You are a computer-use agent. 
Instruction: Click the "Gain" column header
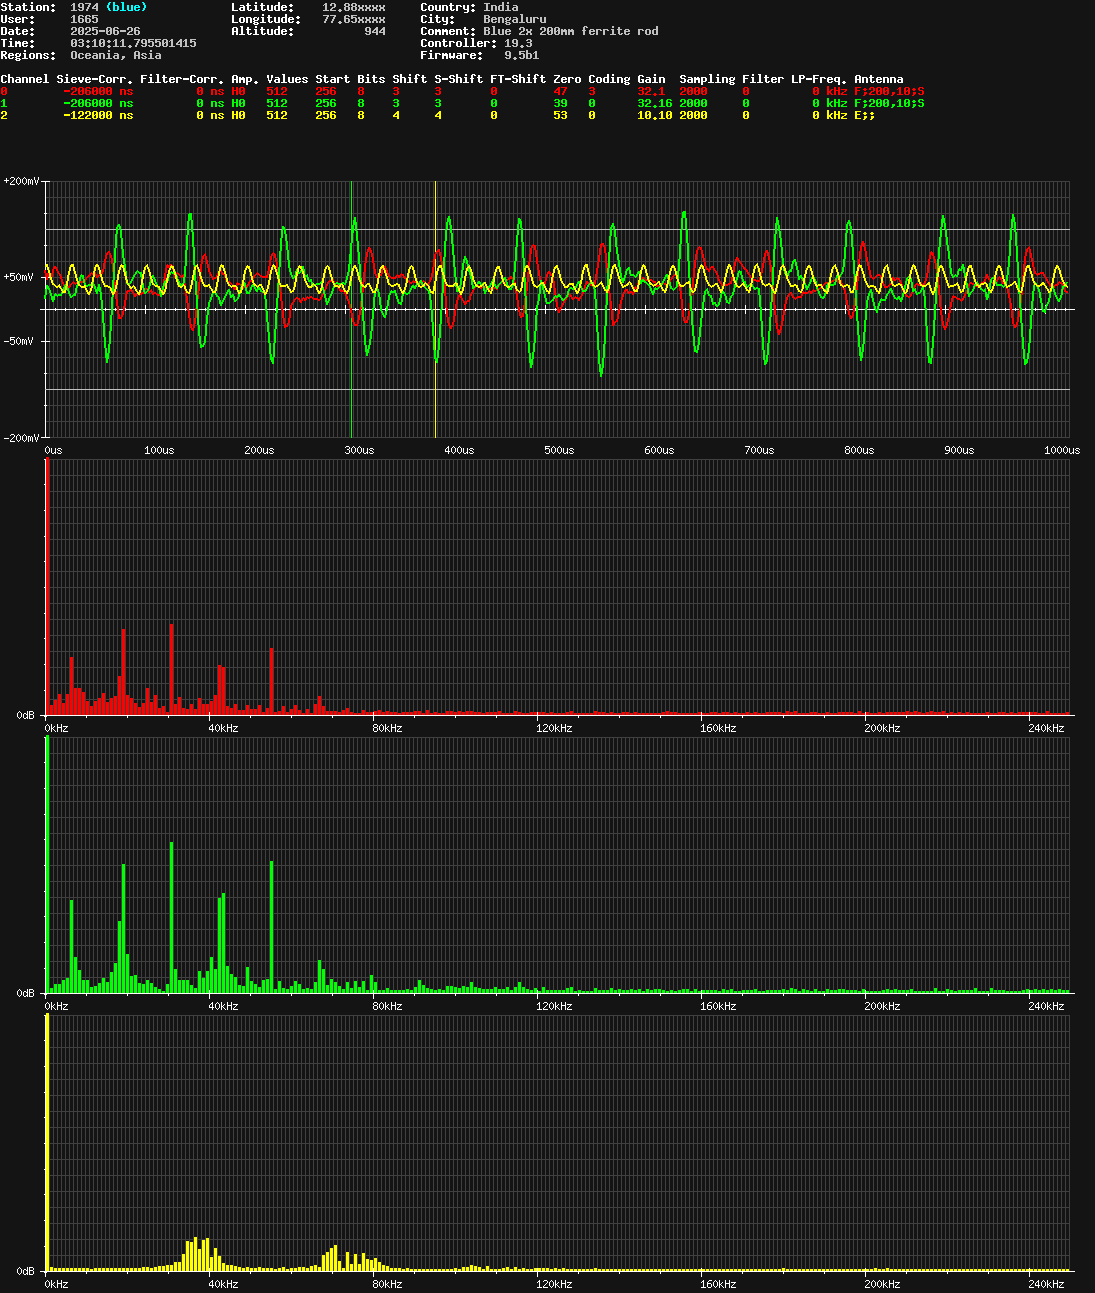651,79
